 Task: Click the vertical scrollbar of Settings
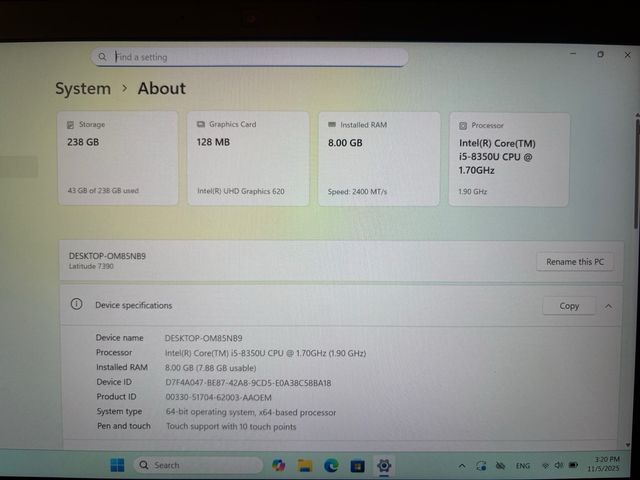[636, 173]
